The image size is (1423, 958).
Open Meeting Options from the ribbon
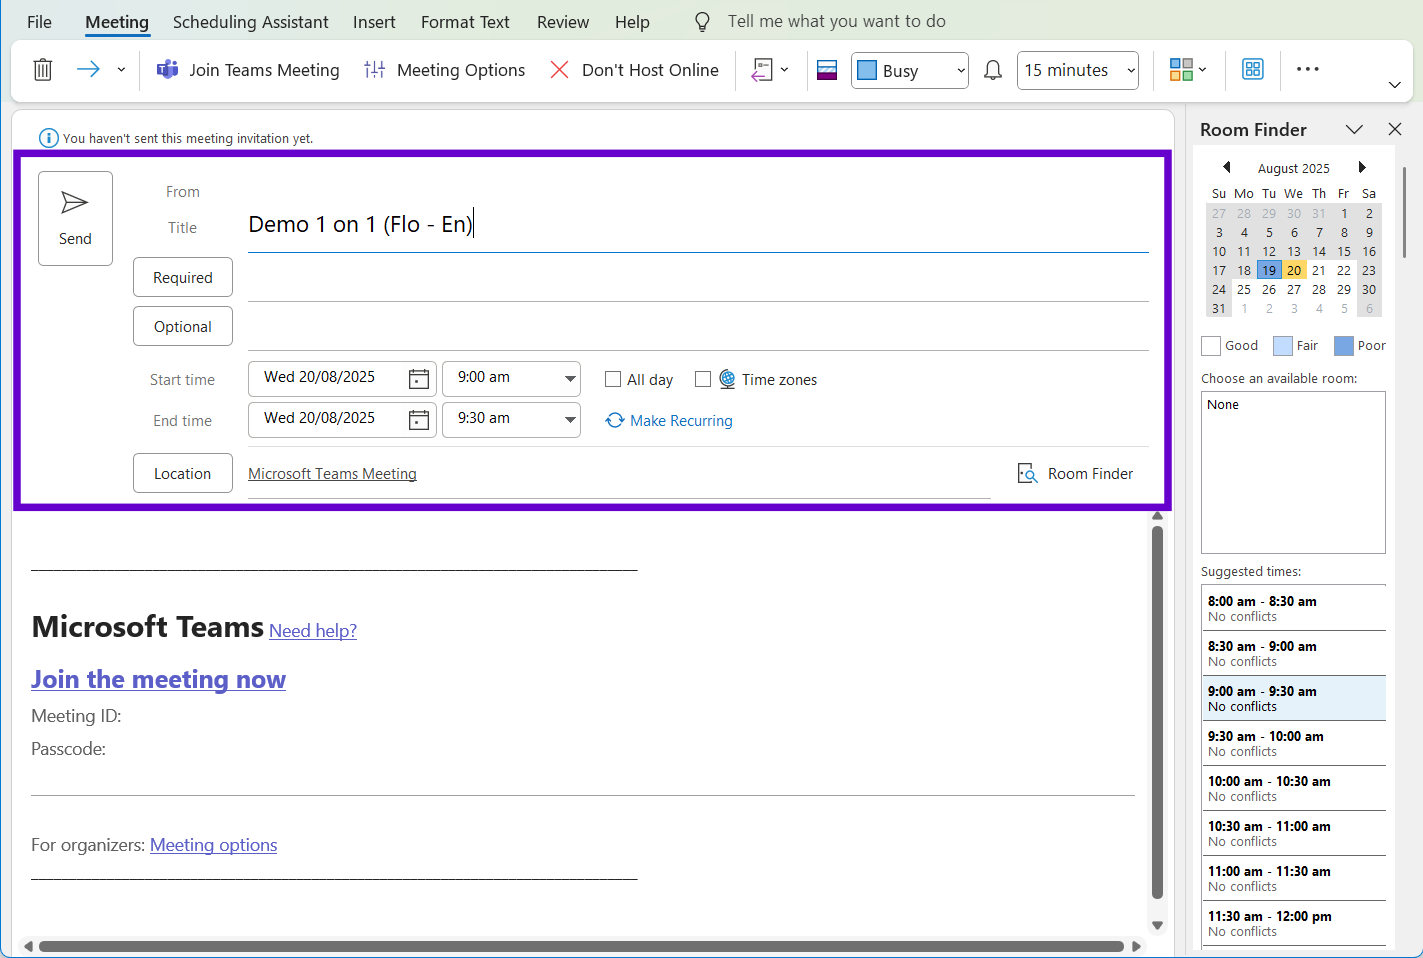coord(445,70)
